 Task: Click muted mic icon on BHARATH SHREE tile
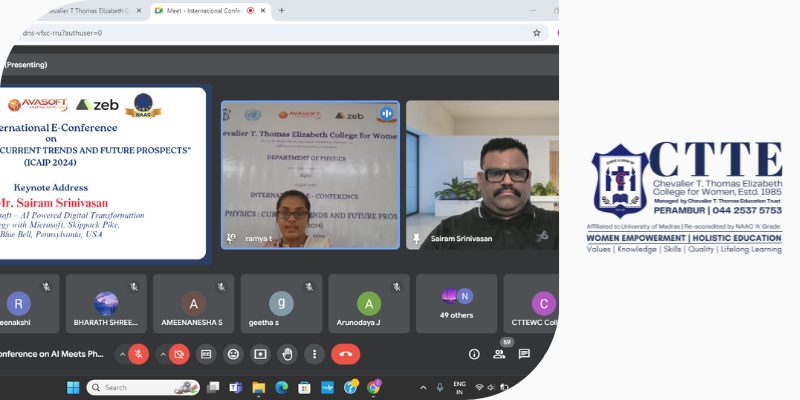coord(134,287)
